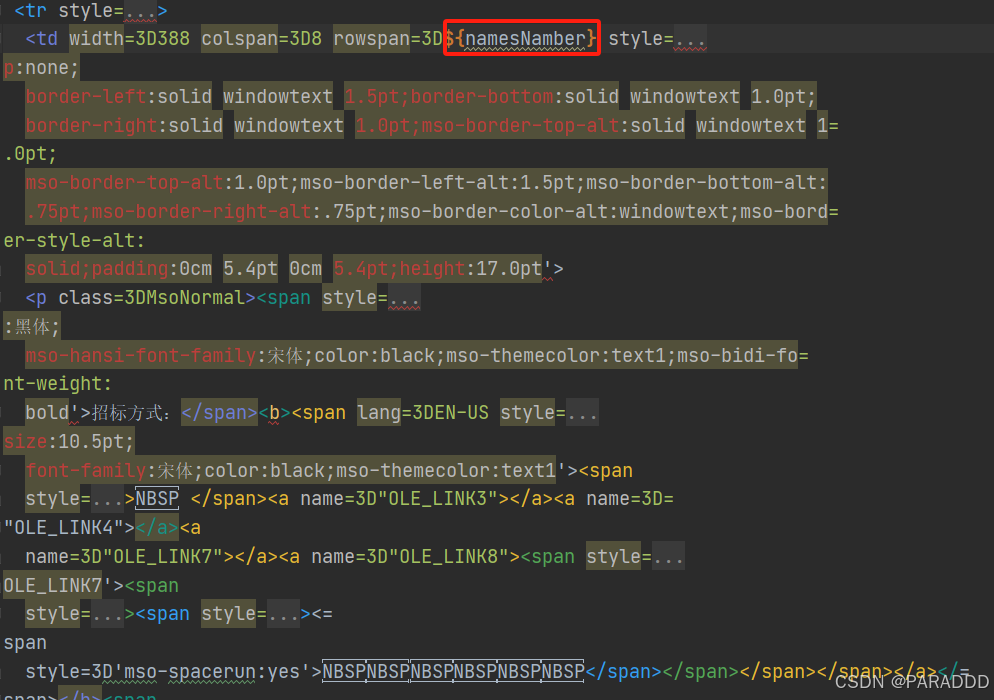Viewport: 994px width, 700px height.
Task: Click the "OLE_LINK3" anchor name
Action: [437, 499]
